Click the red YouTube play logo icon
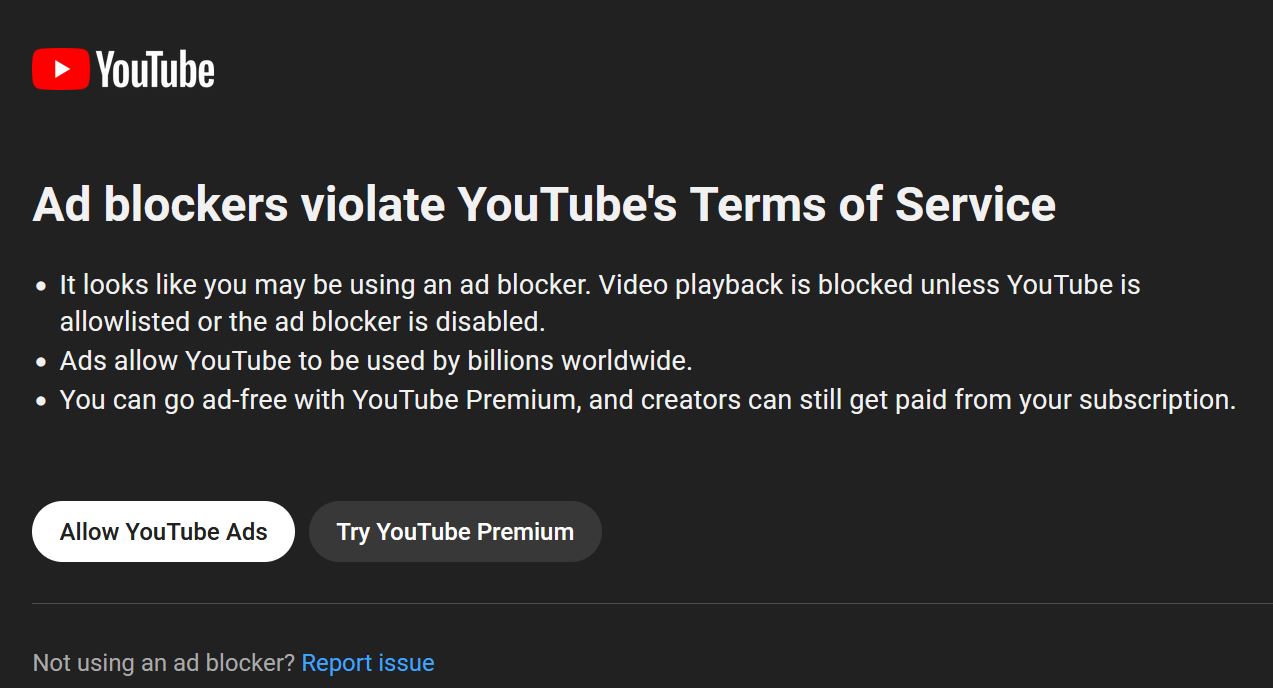This screenshot has width=1273, height=688. click(60, 69)
